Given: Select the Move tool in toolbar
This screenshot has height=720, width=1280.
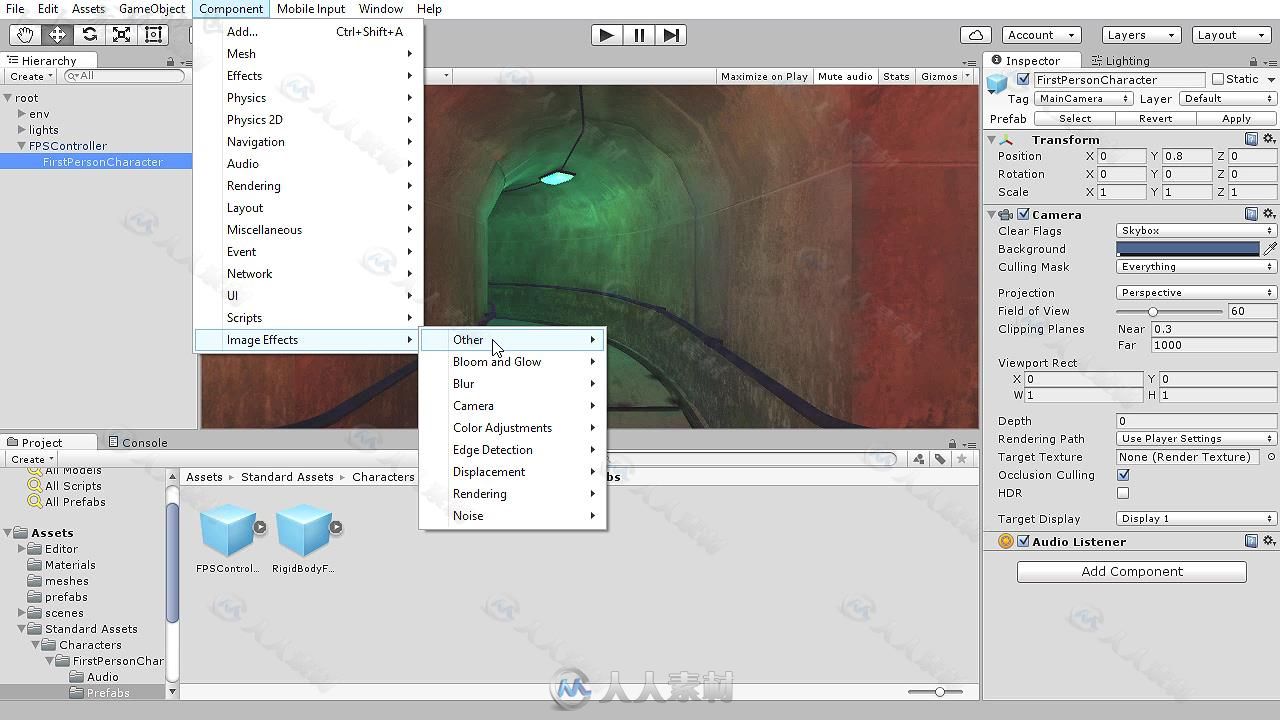Looking at the screenshot, I should click(x=57, y=34).
